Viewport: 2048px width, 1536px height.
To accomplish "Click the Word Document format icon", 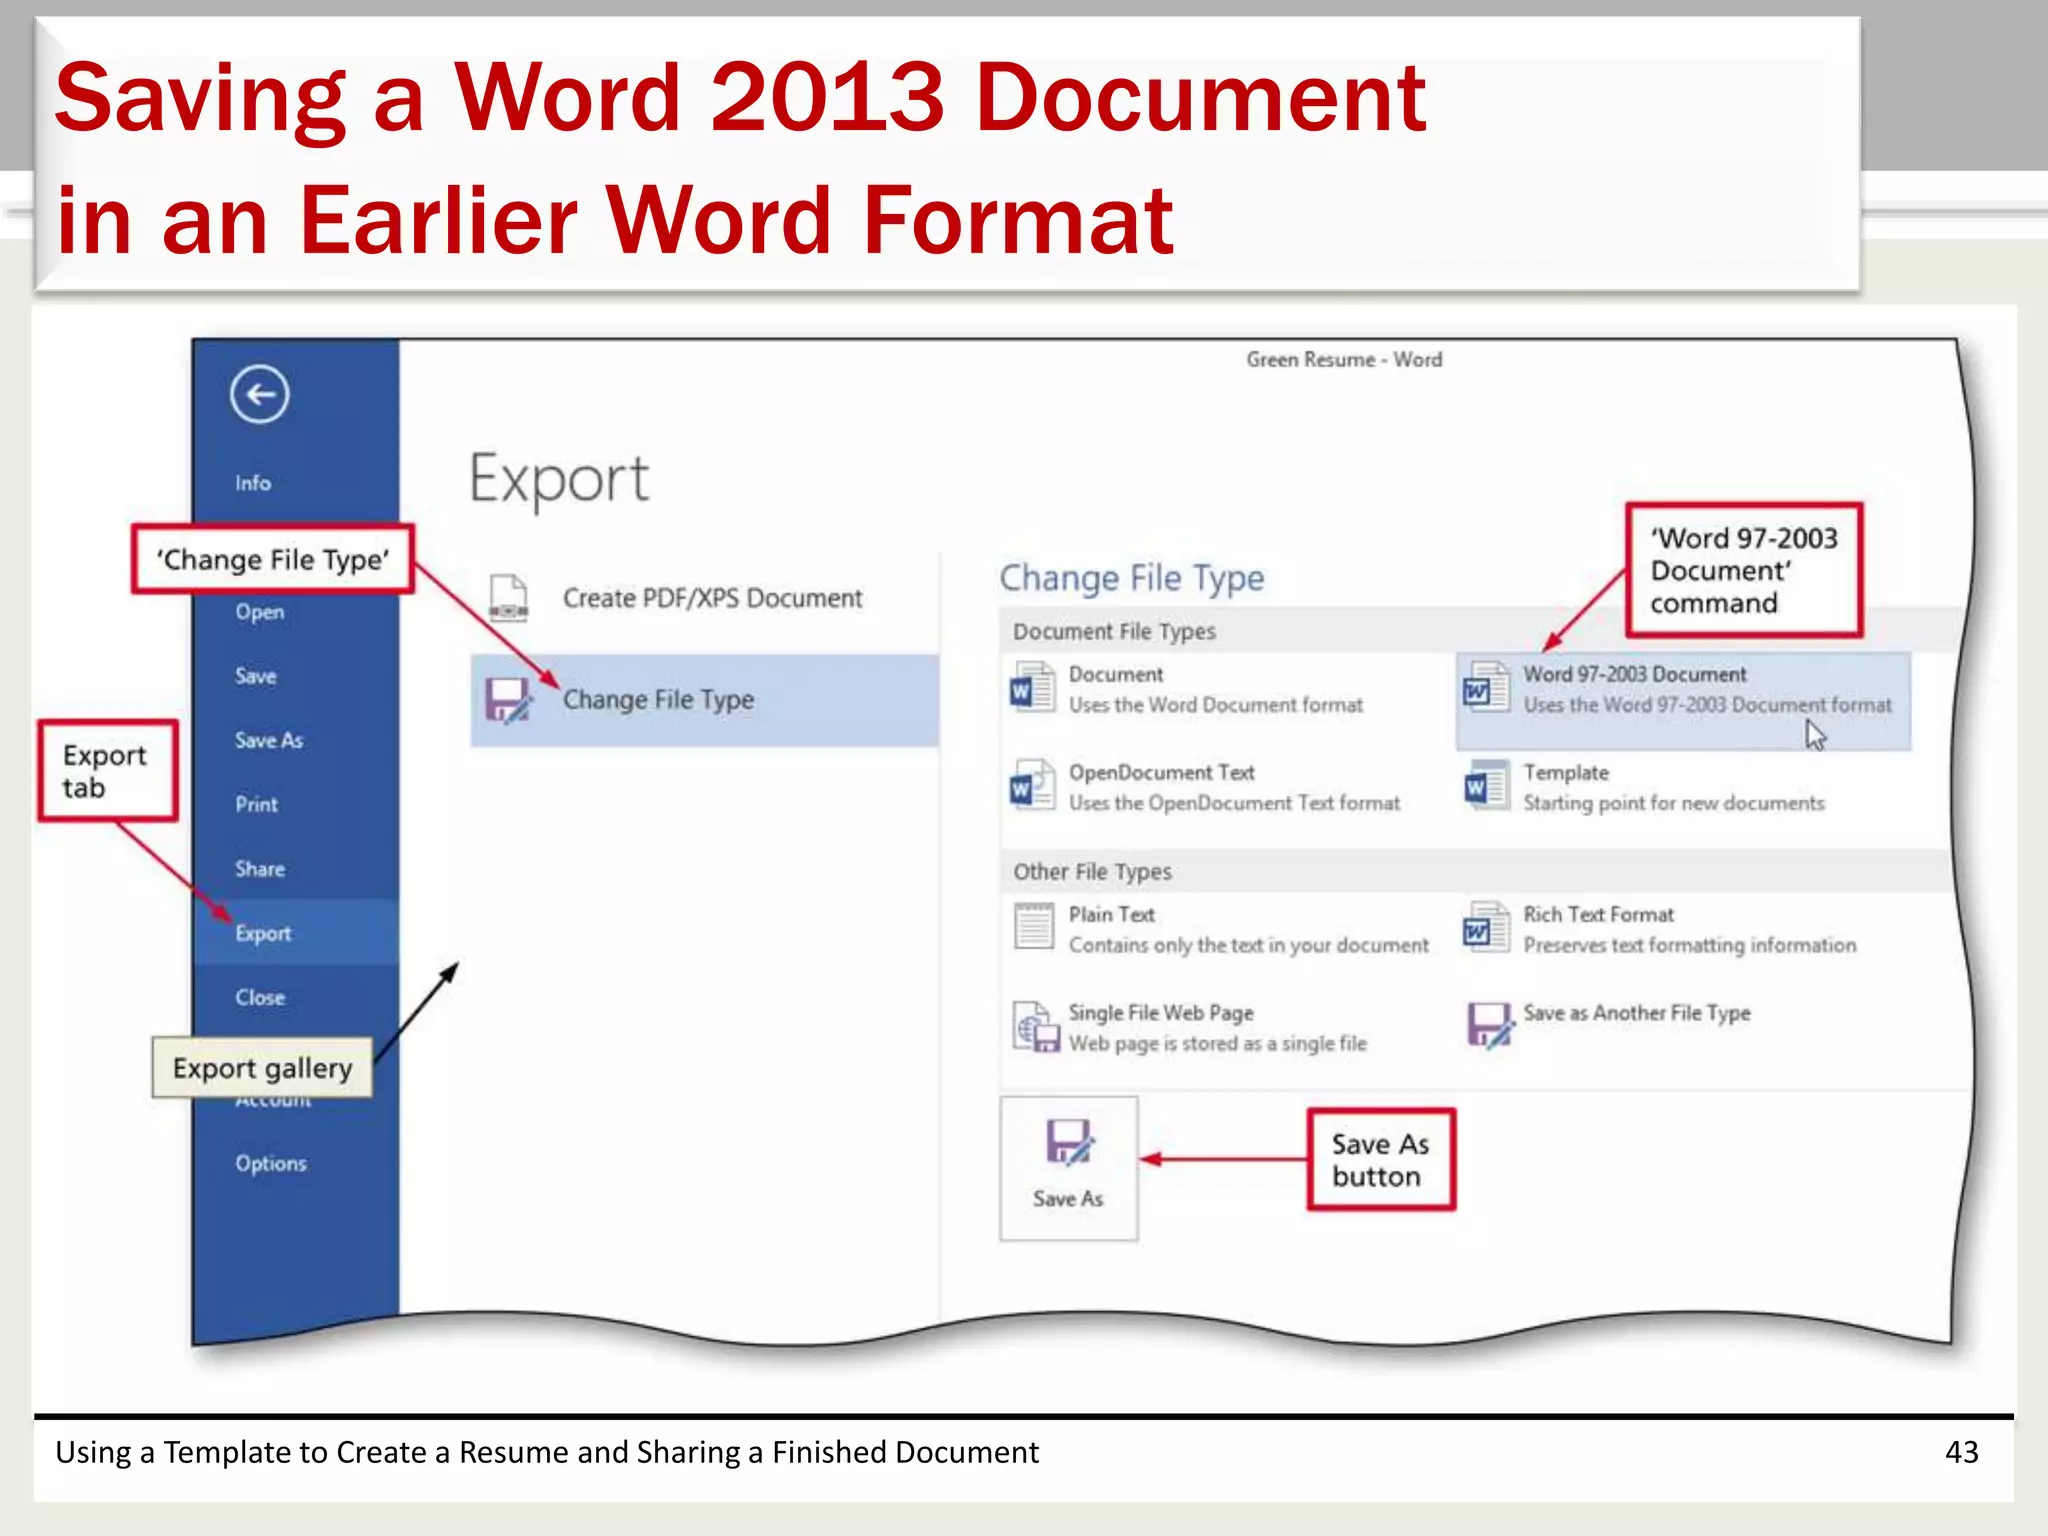I will (1032, 688).
